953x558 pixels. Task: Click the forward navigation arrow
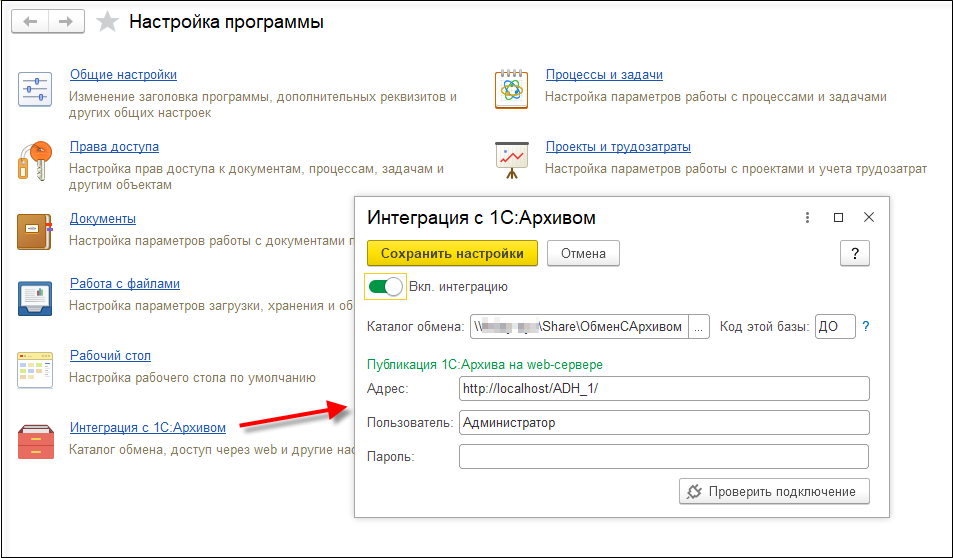66,22
